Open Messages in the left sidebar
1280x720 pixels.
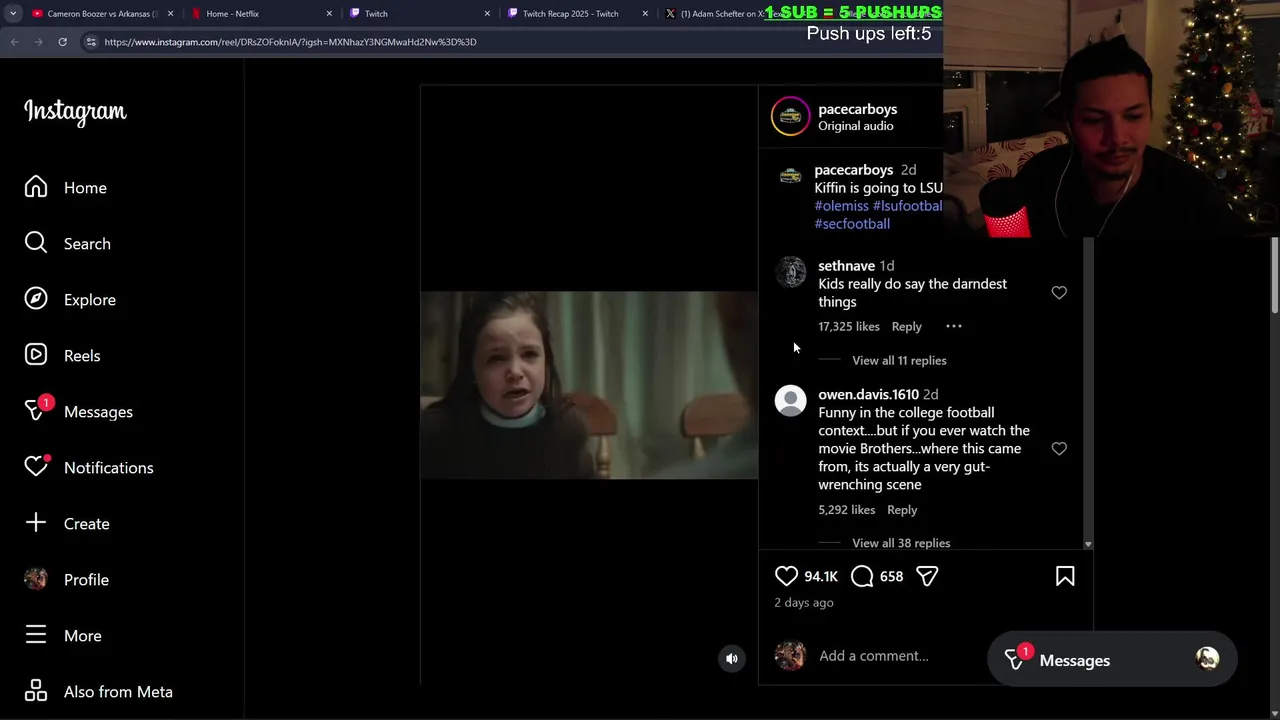[79, 412]
